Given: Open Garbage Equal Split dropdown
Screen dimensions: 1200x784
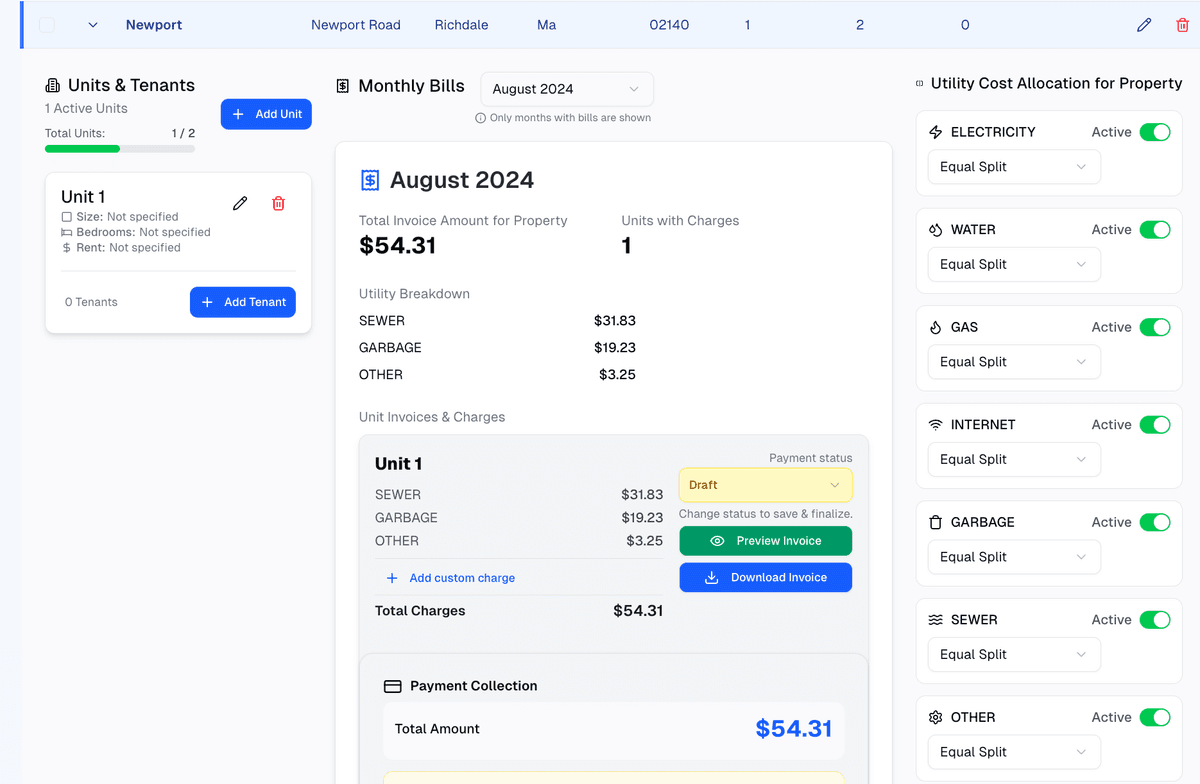Looking at the screenshot, I should (x=1014, y=557).
